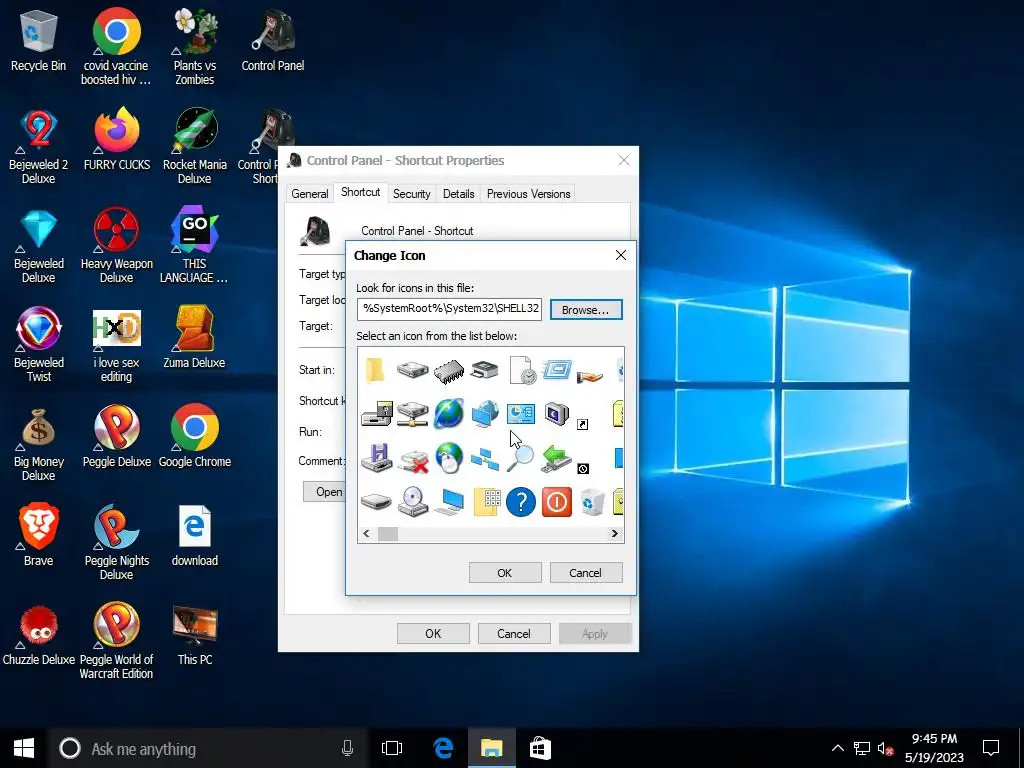Close the Change Icon dialog with X
The height and width of the screenshot is (768, 1024).
click(x=621, y=255)
